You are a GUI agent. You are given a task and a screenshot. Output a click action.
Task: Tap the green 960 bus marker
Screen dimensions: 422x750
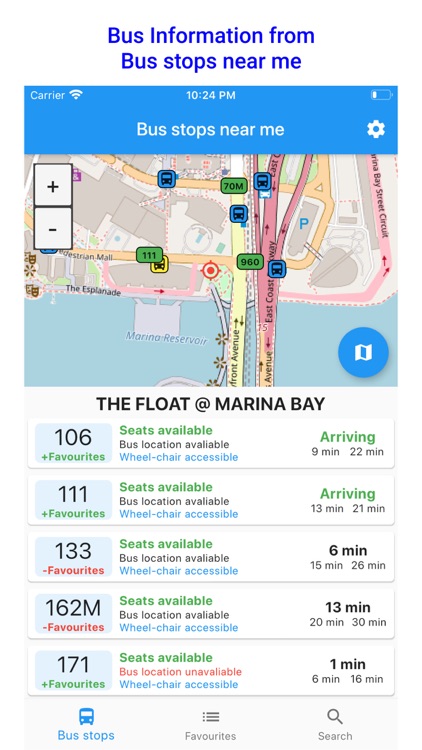(x=250, y=262)
